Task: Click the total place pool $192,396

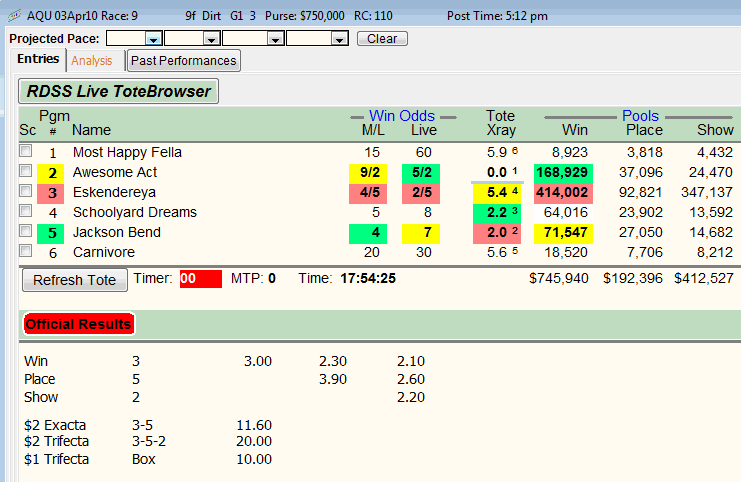Action: (x=632, y=278)
